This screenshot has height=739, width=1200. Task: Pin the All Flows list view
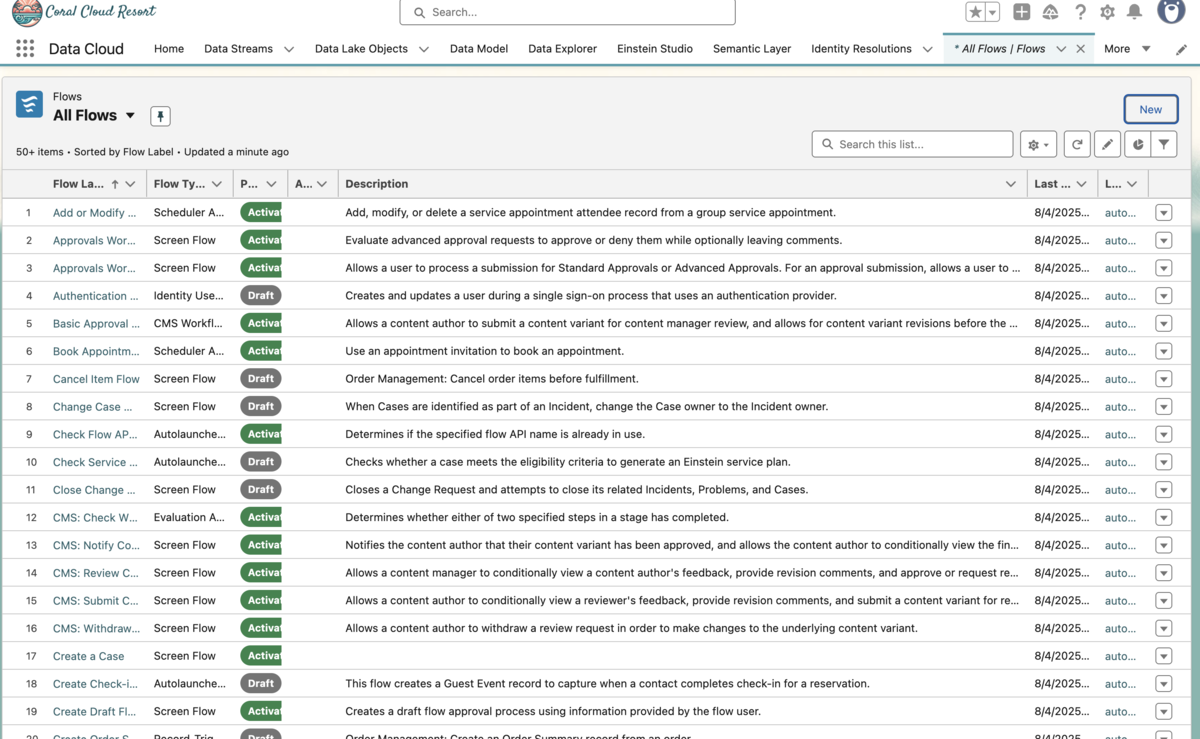(x=160, y=116)
